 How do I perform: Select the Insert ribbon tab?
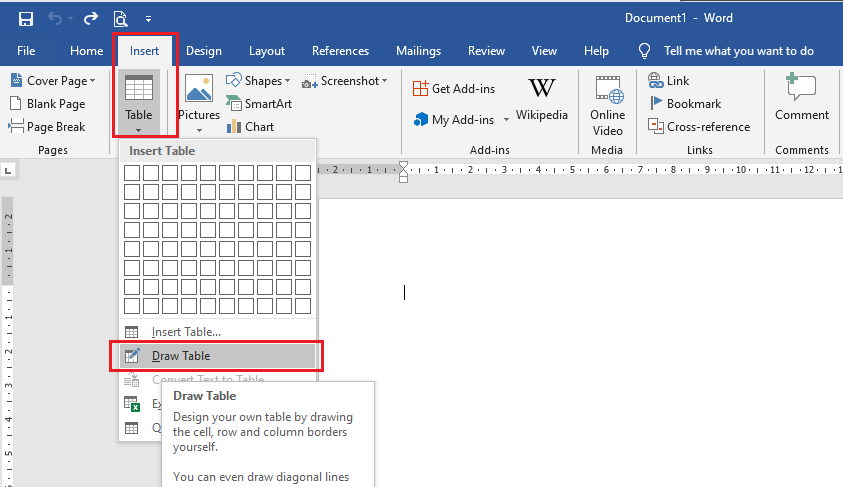(x=144, y=51)
